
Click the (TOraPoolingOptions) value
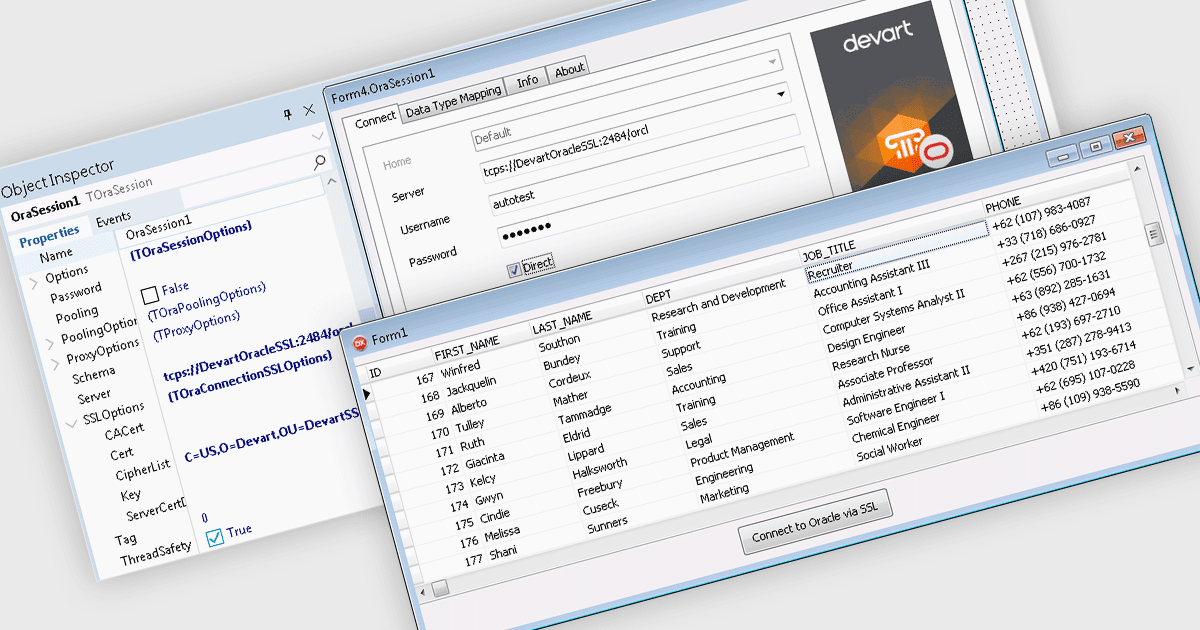click(x=206, y=301)
